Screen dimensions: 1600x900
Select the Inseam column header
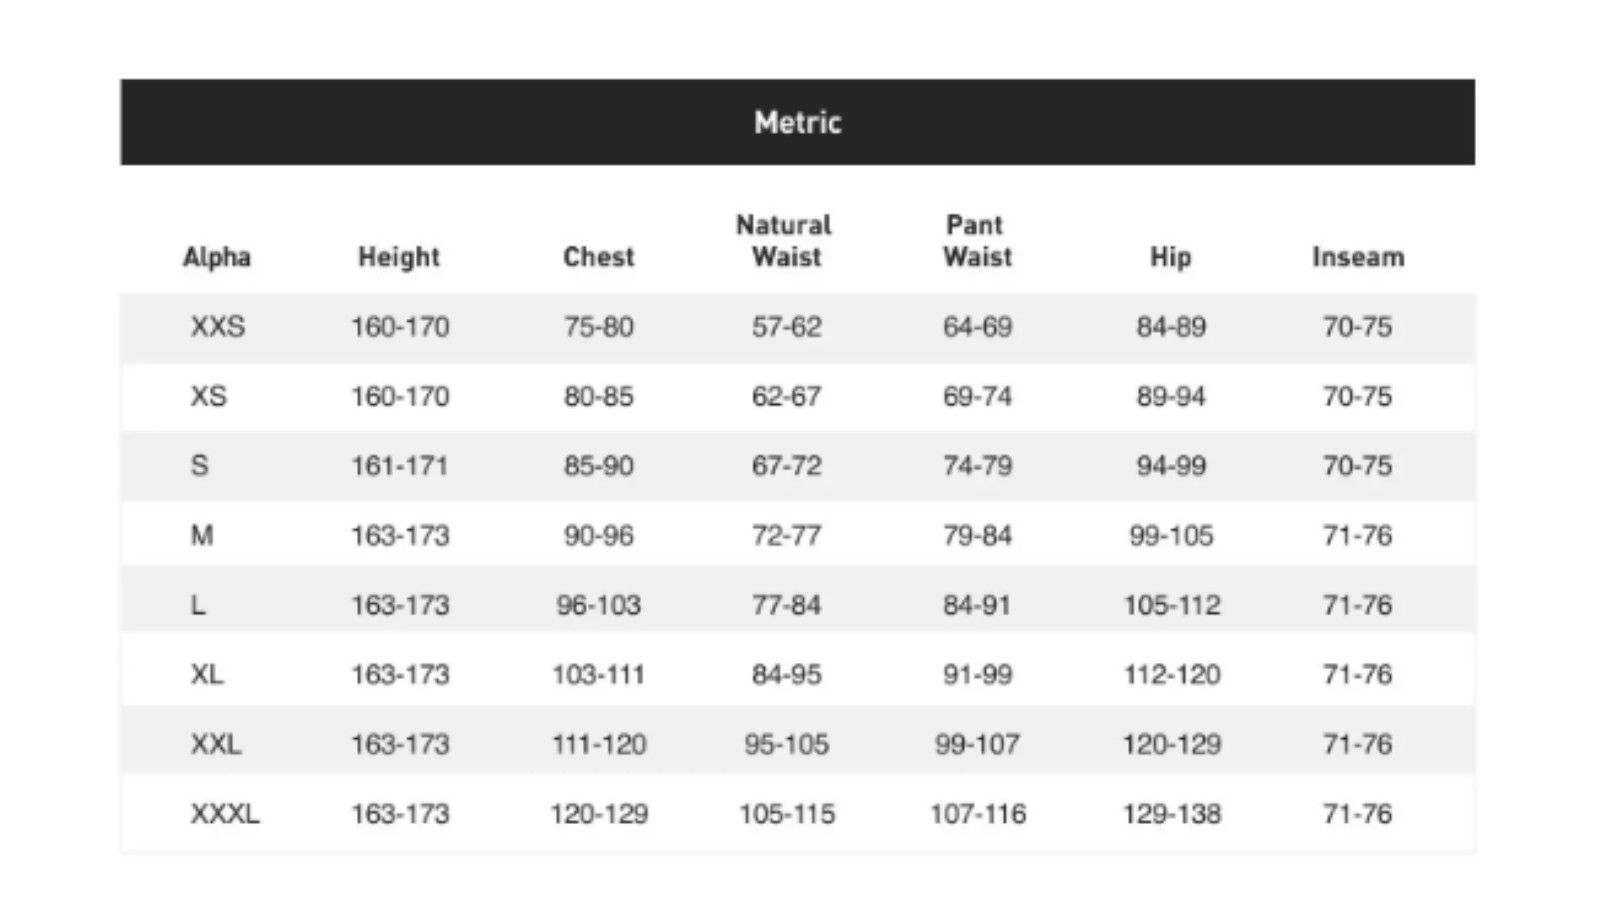point(1358,257)
